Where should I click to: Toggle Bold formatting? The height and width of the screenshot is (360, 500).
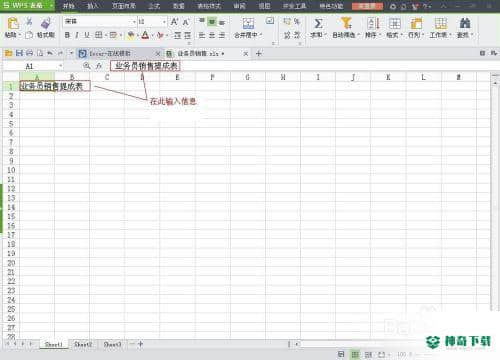(67, 35)
